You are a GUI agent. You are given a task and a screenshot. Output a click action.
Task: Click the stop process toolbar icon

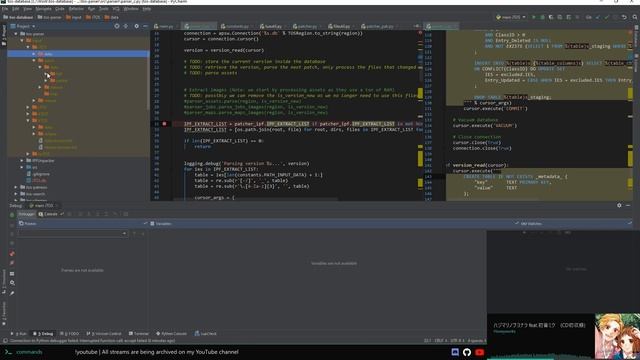(577, 17)
